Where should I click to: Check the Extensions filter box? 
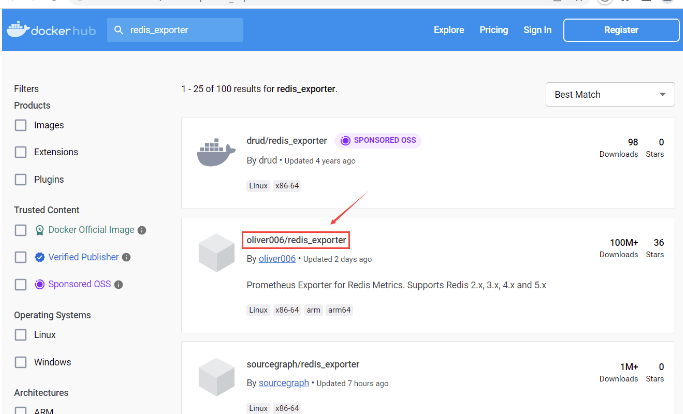[x=20, y=152]
